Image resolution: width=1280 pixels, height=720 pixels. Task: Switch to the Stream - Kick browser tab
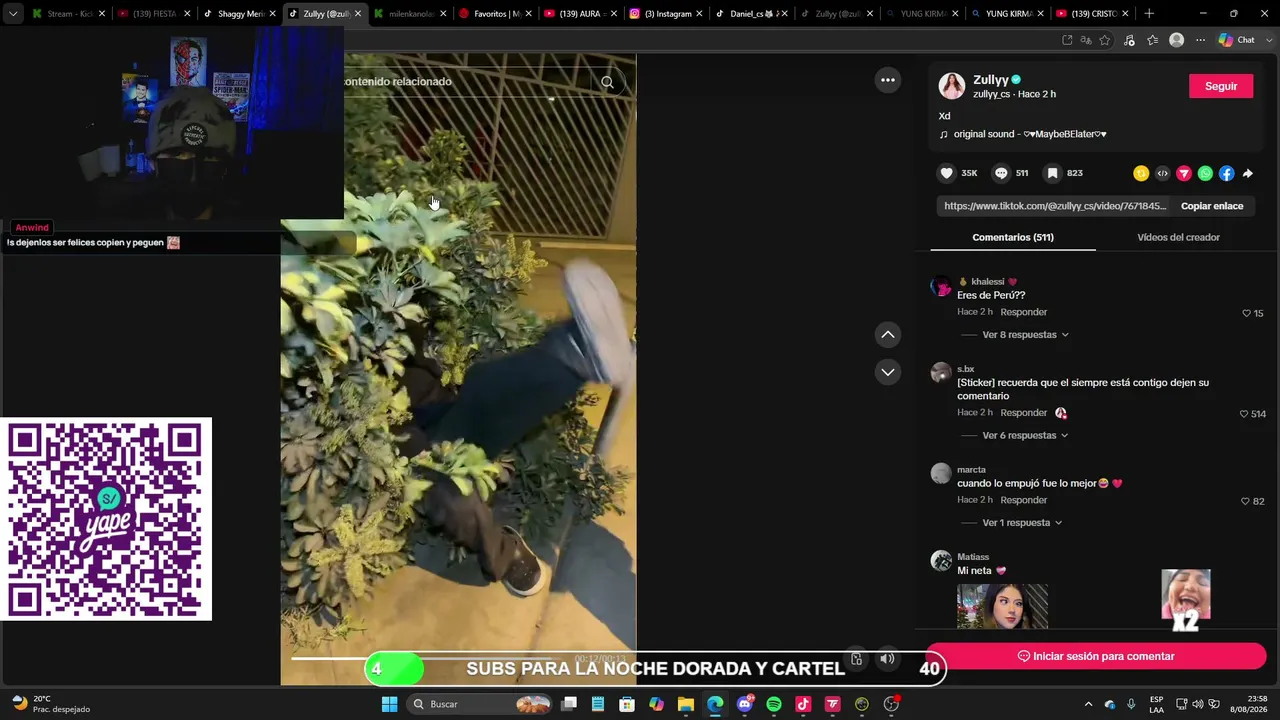(x=68, y=14)
